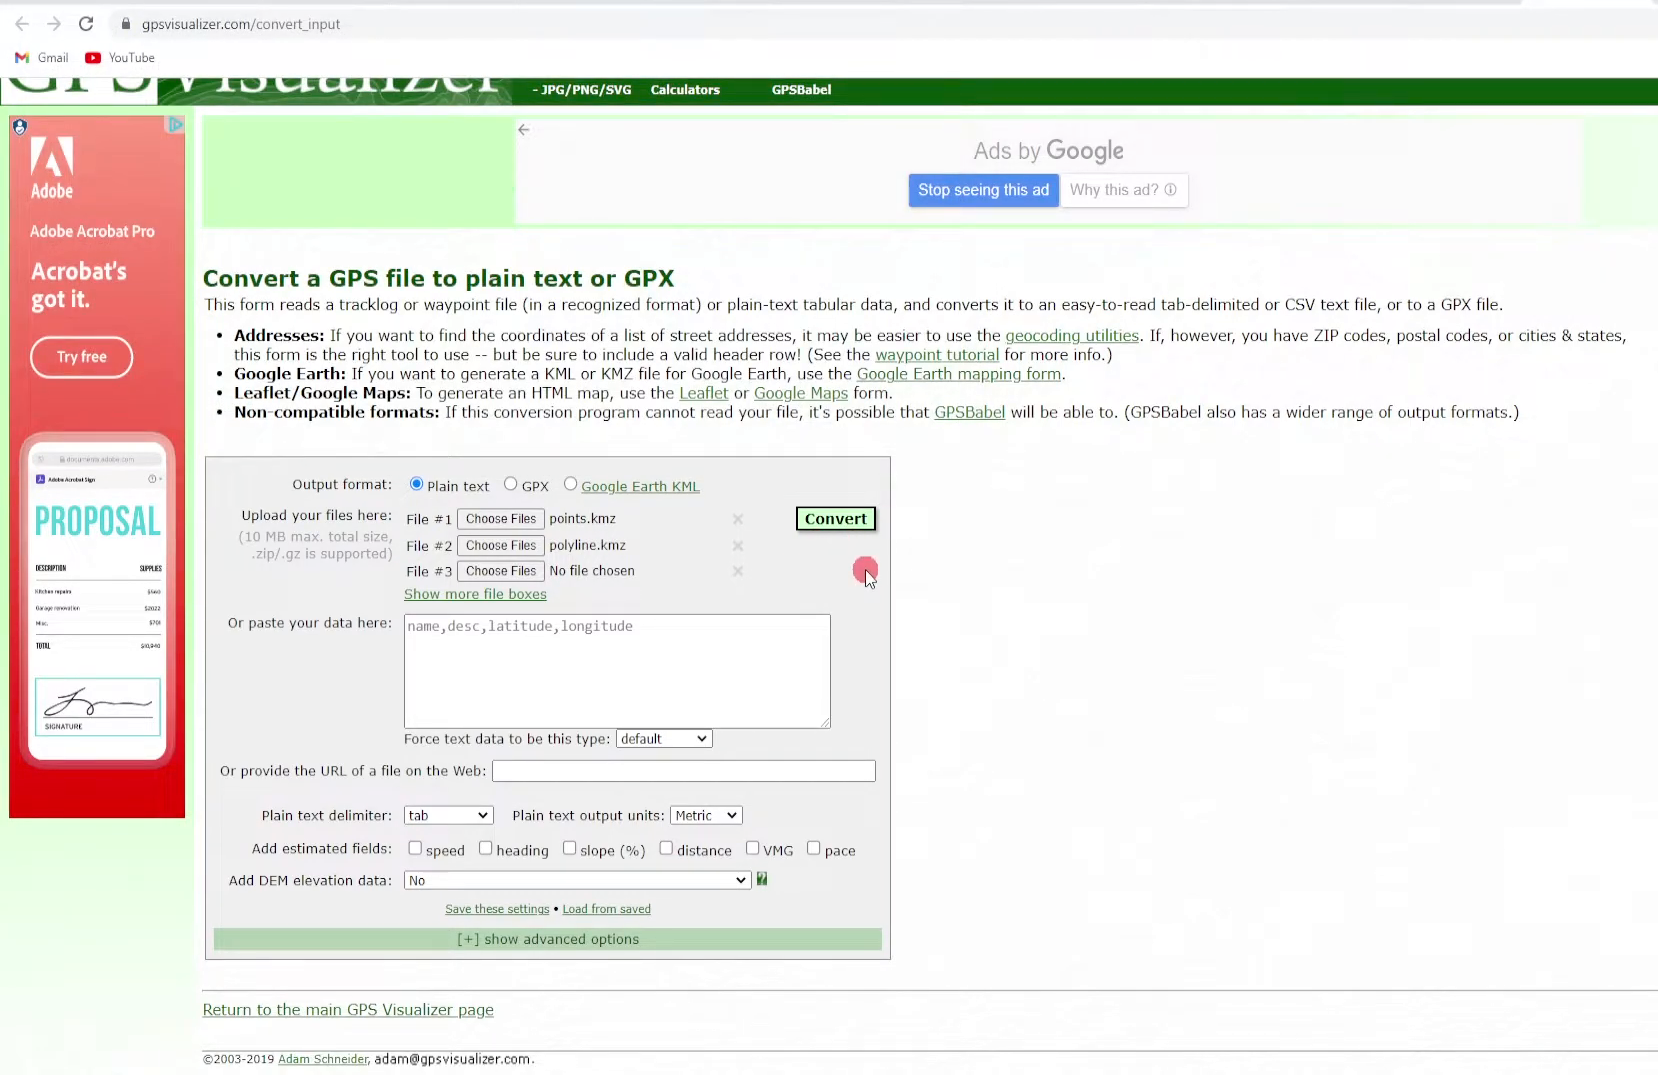Click Adam Schneider footer link
Viewport: 1658px width, 1075px height.
tap(323, 1059)
